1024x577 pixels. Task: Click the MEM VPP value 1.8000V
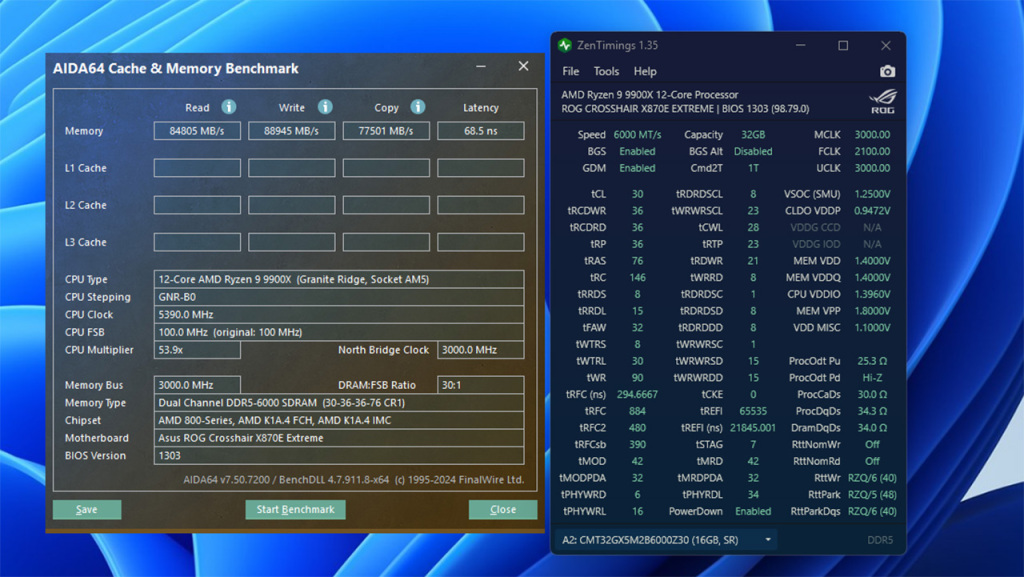[872, 311]
